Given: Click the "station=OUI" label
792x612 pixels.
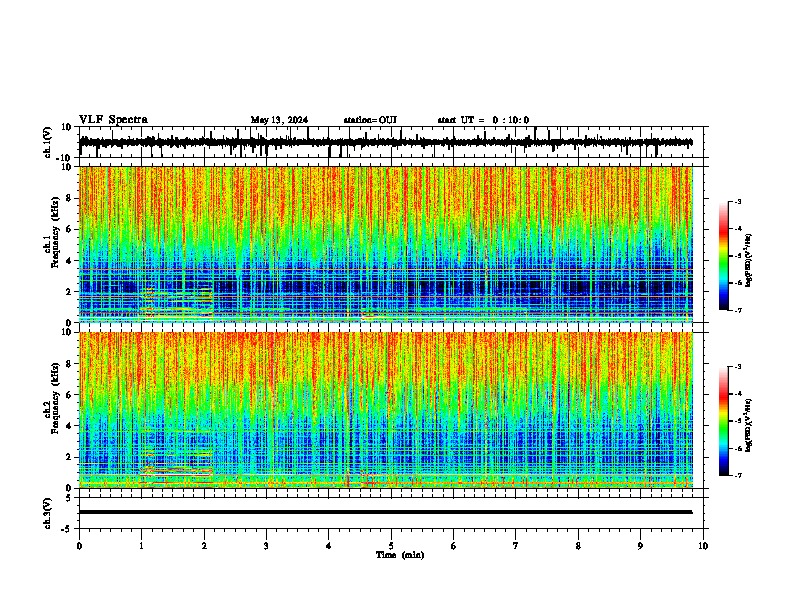Looking at the screenshot, I should tap(370, 120).
